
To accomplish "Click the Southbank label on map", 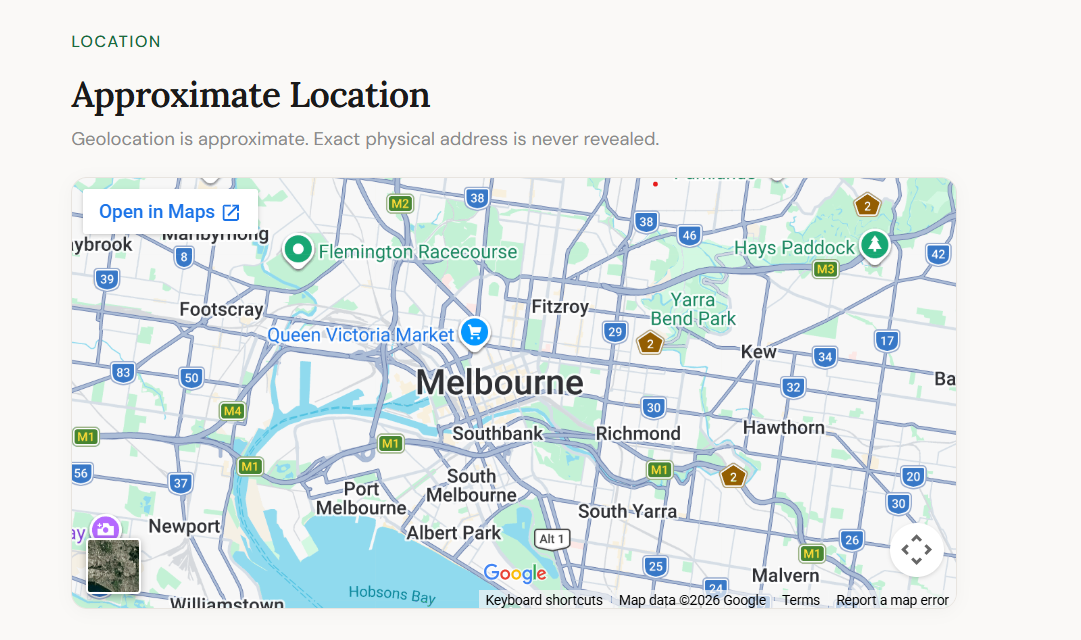I will [498, 434].
